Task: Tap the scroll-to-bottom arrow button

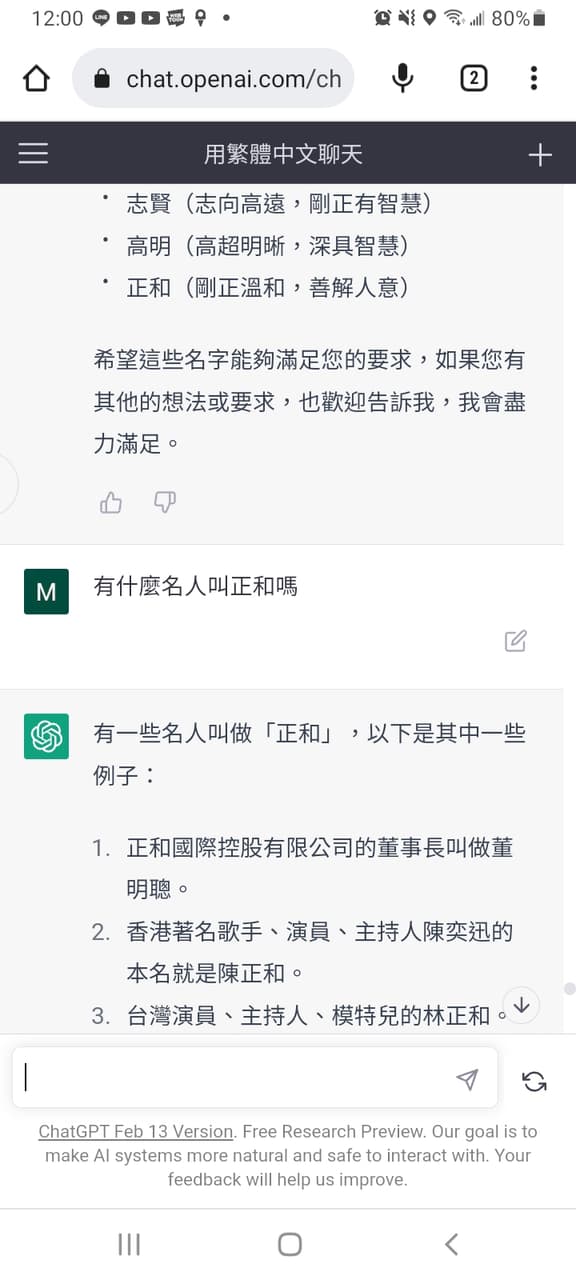Action: (521, 1005)
